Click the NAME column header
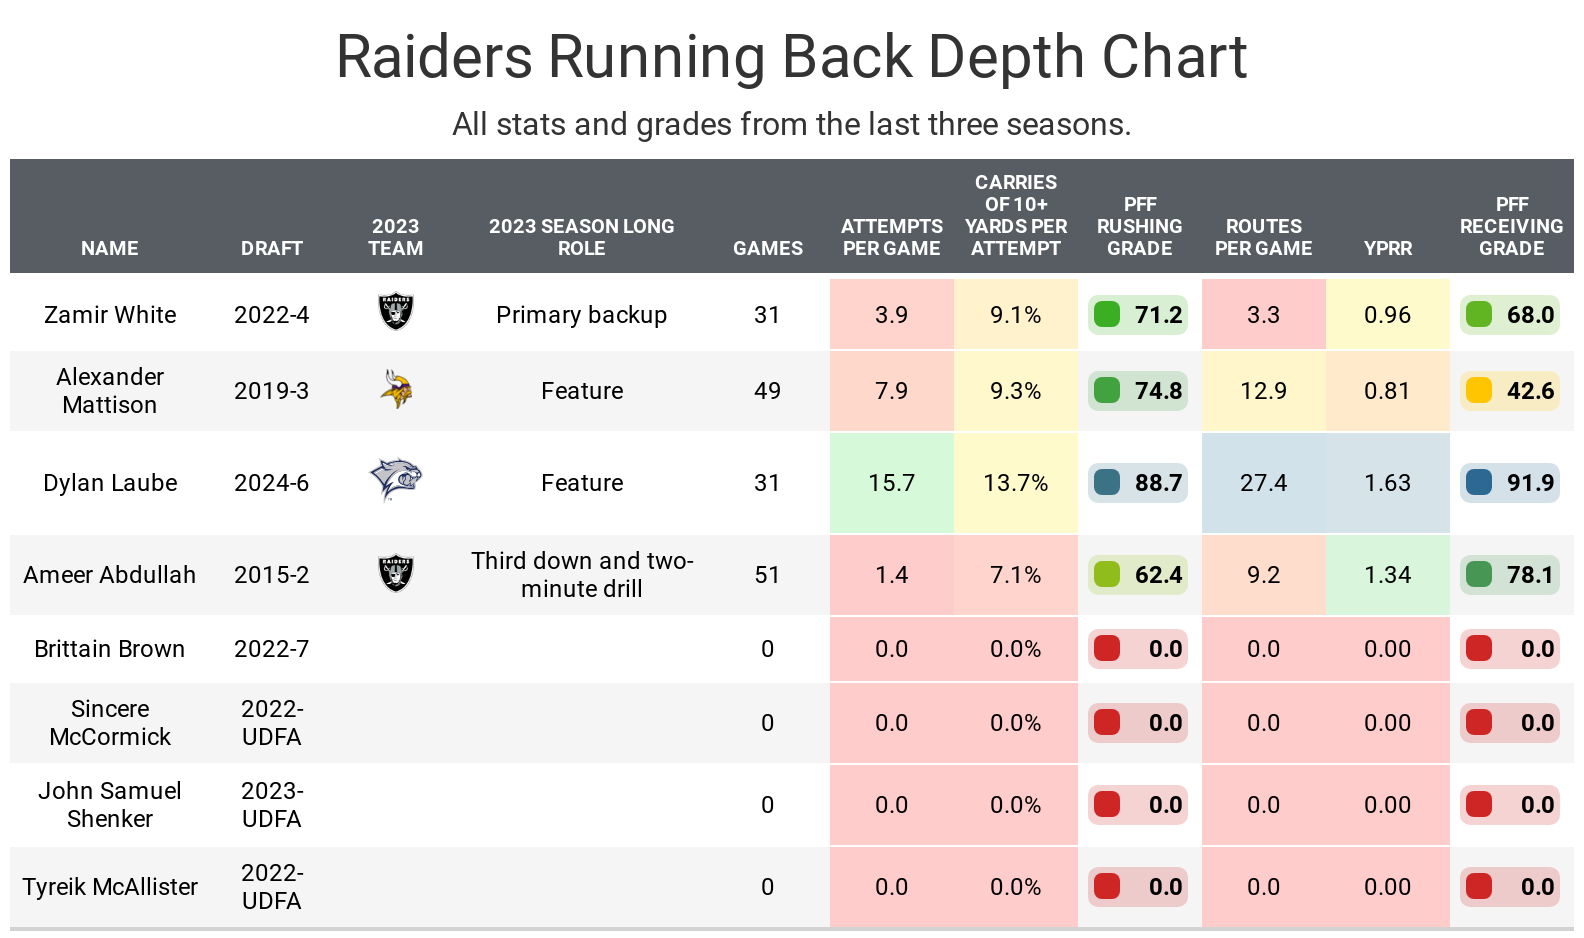1584x938 pixels. point(110,248)
